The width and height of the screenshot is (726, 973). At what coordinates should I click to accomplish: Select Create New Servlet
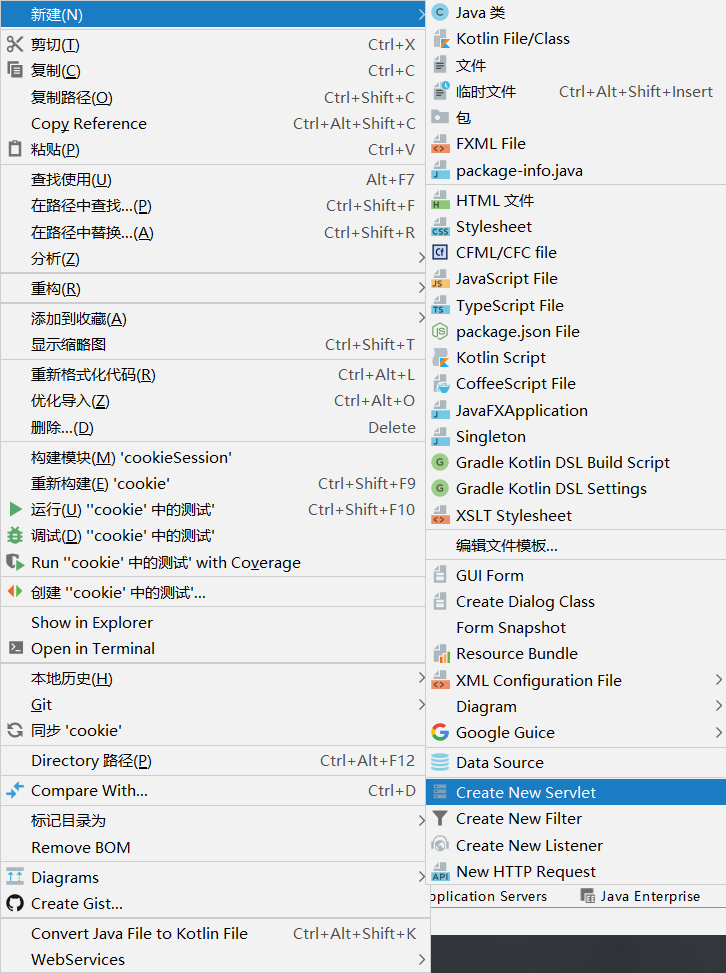[576, 792]
